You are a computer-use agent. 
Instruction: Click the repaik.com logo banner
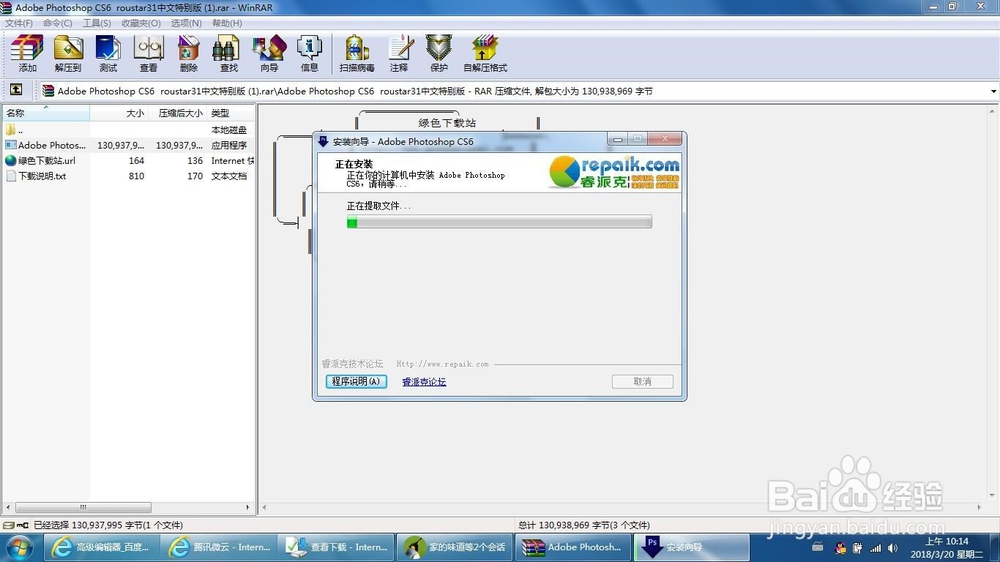[x=614, y=172]
